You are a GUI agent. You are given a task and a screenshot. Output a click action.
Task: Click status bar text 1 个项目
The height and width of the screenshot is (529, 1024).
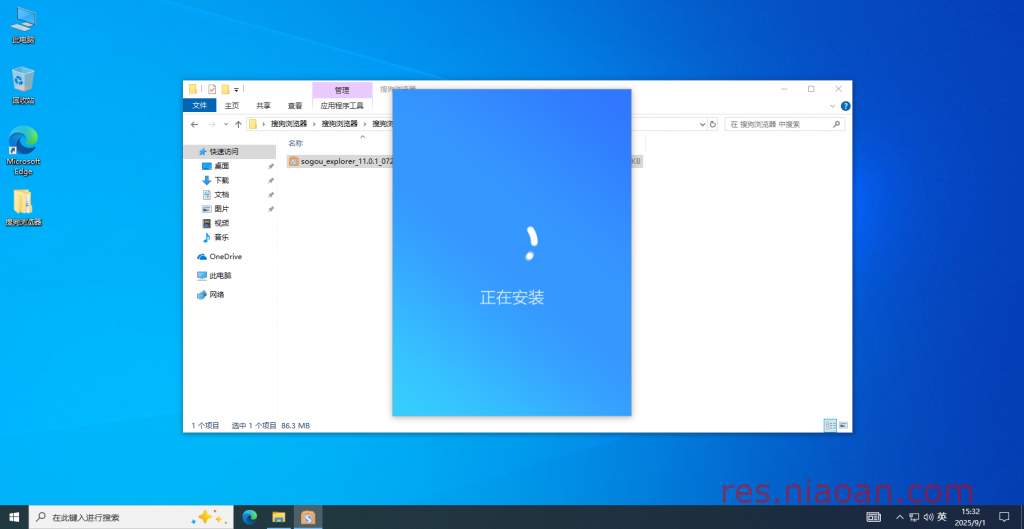pyautogui.click(x=205, y=425)
